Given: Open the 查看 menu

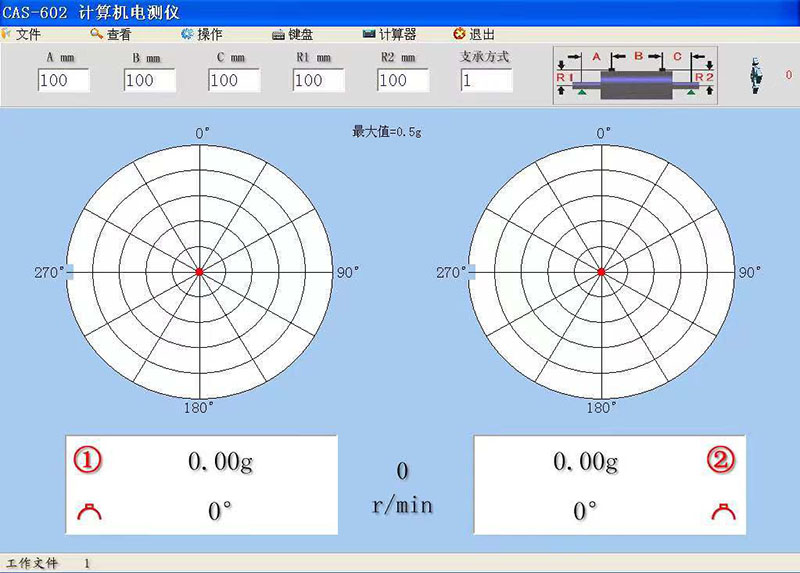Looking at the screenshot, I should (x=119, y=34).
